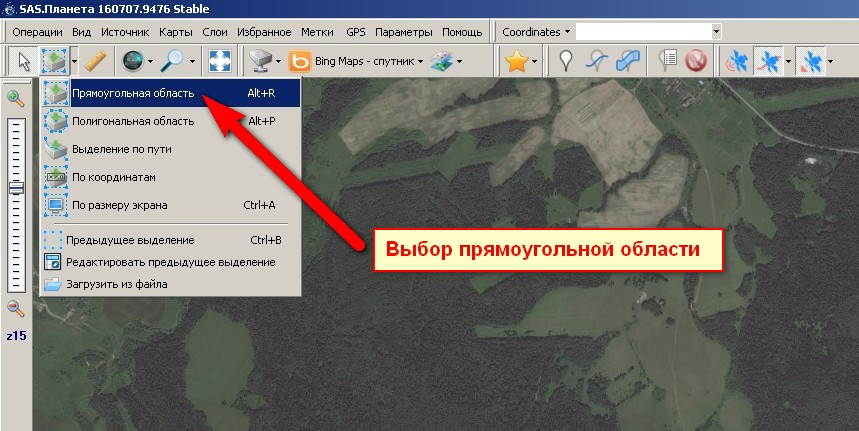The height and width of the screenshot is (431, 859).
Task: Toggle the GPS connect receiver icon
Action: point(737,62)
